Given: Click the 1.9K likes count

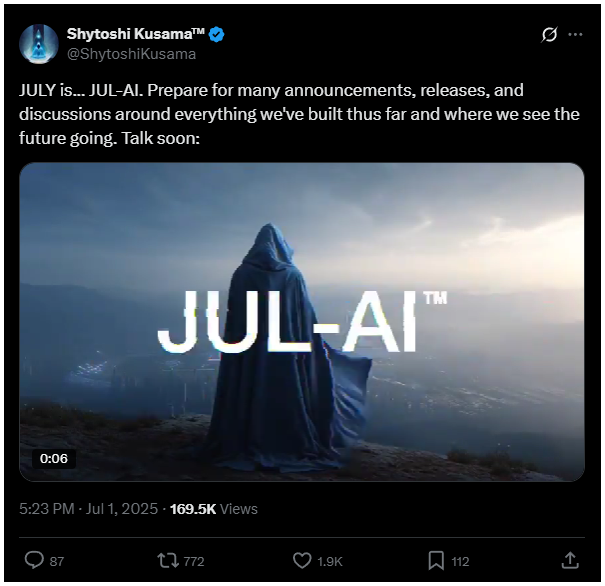Looking at the screenshot, I should coord(330,561).
